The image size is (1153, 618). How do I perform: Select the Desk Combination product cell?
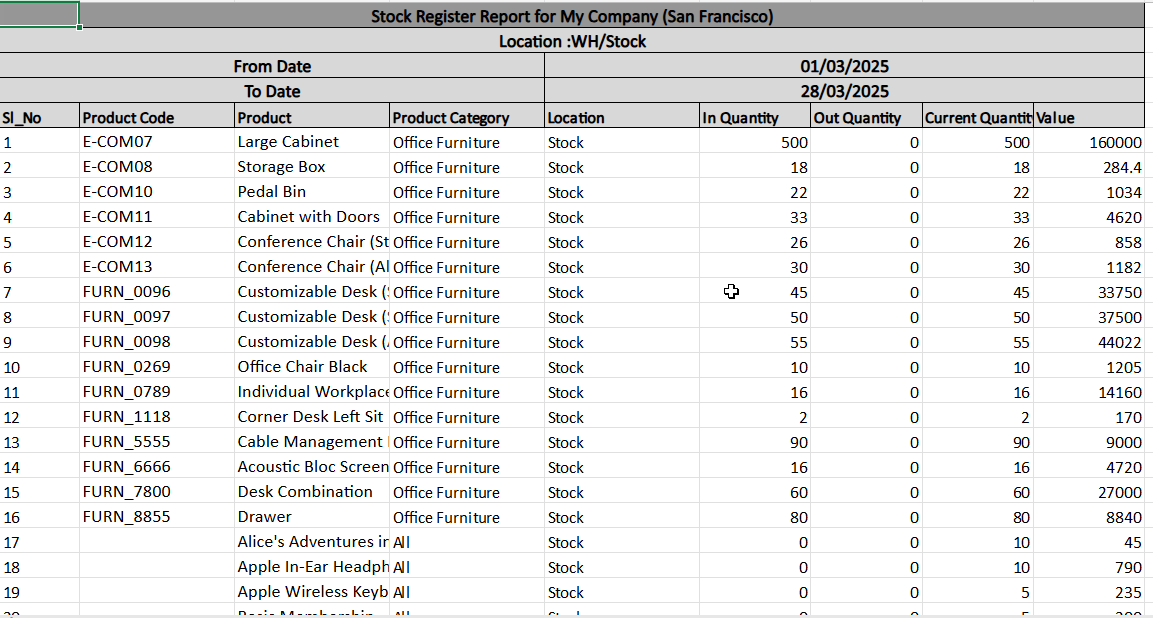(311, 492)
